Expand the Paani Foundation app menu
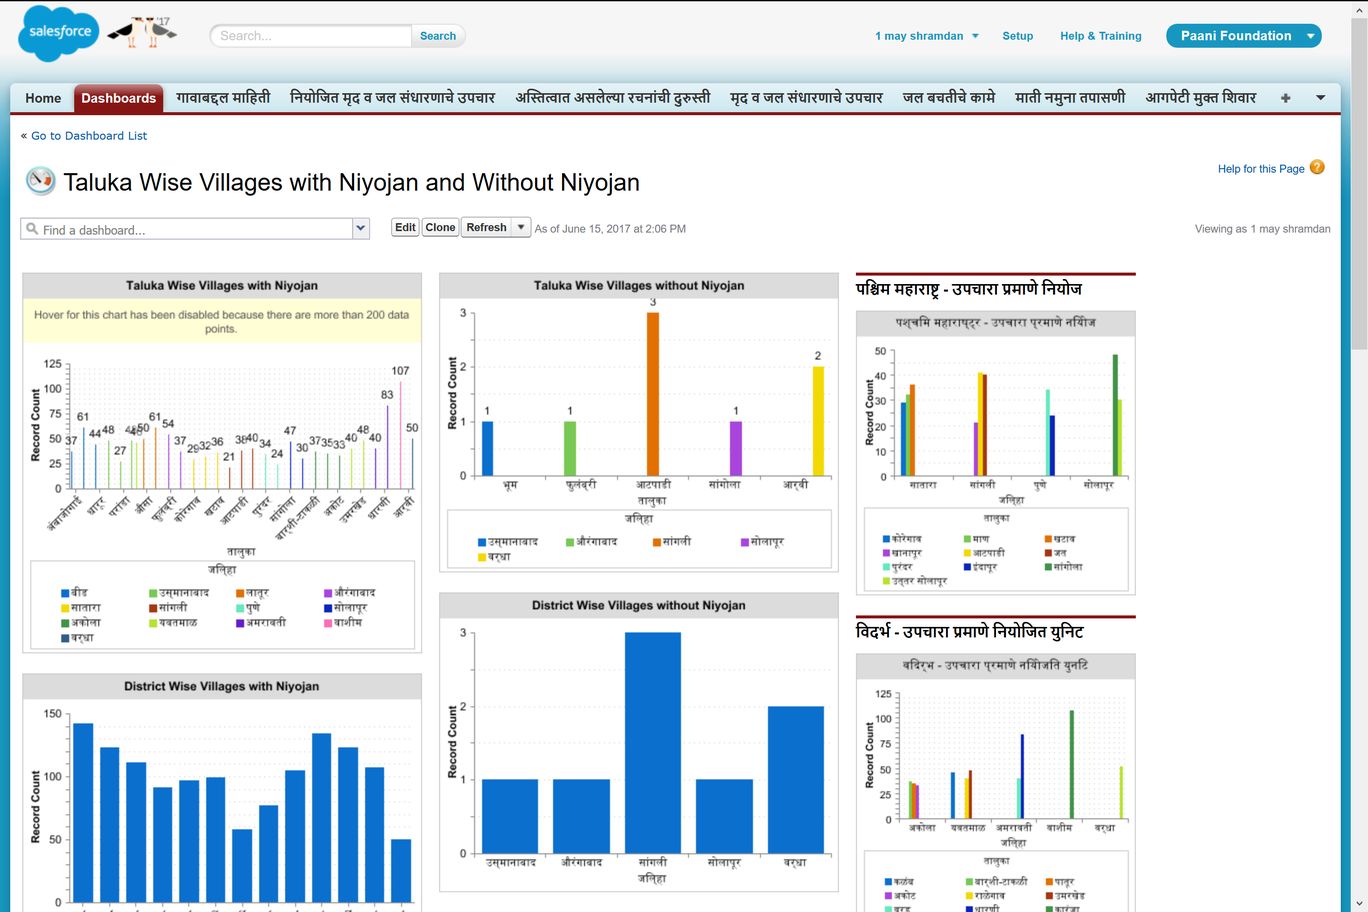1368x912 pixels. click(1310, 36)
